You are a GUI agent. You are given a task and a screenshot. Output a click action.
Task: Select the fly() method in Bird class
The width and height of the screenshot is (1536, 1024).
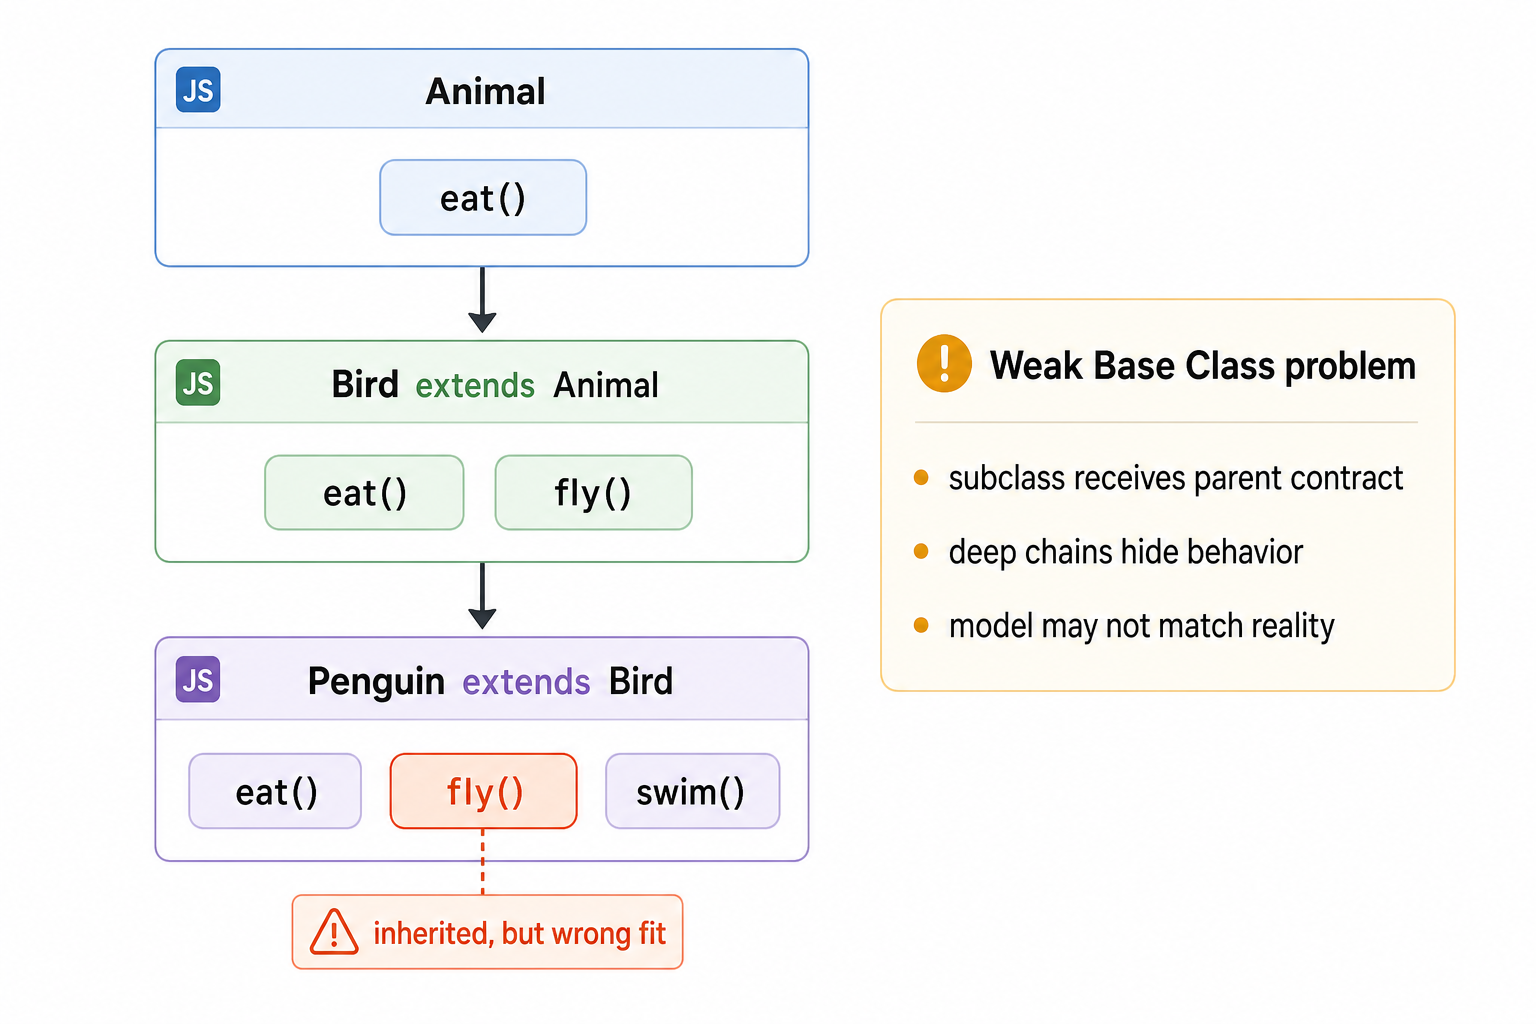[x=593, y=493]
